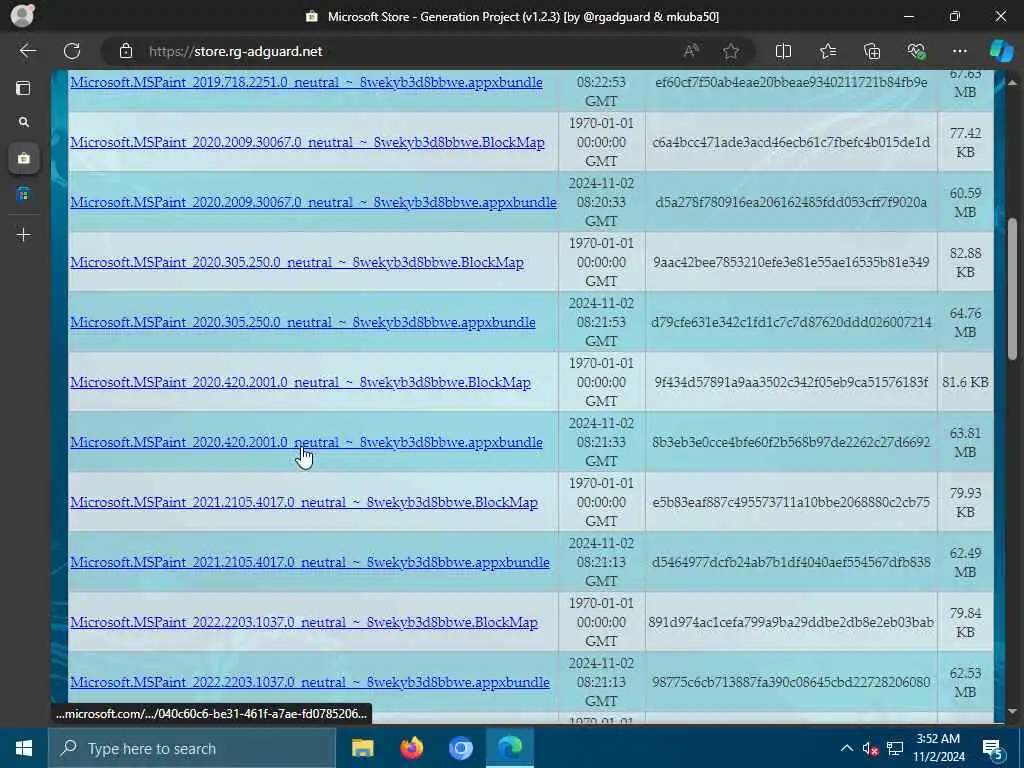The width and height of the screenshot is (1024, 768).
Task: Click the vertical scrollbar thumb
Action: (1012, 289)
